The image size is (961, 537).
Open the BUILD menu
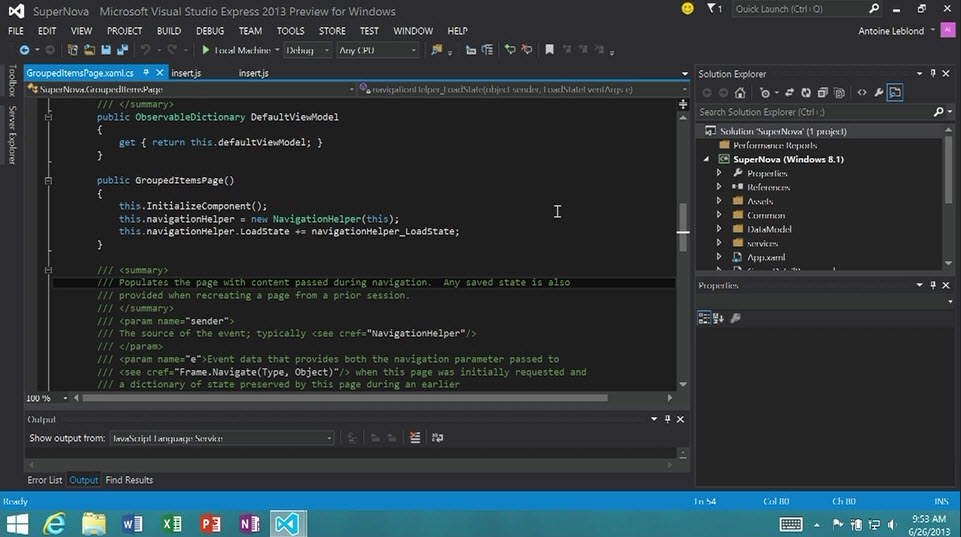[169, 31]
